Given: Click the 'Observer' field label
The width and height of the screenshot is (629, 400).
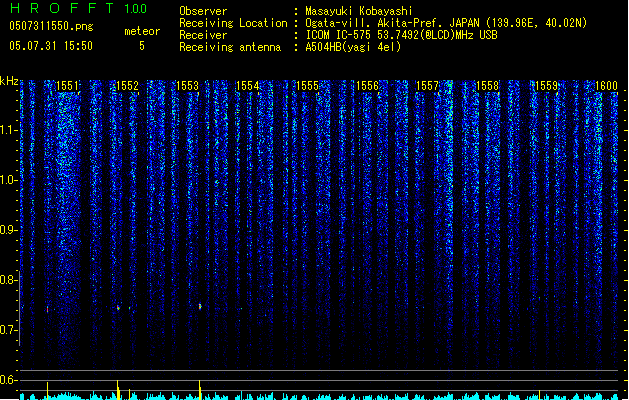Looking at the screenshot, I should [203, 11].
